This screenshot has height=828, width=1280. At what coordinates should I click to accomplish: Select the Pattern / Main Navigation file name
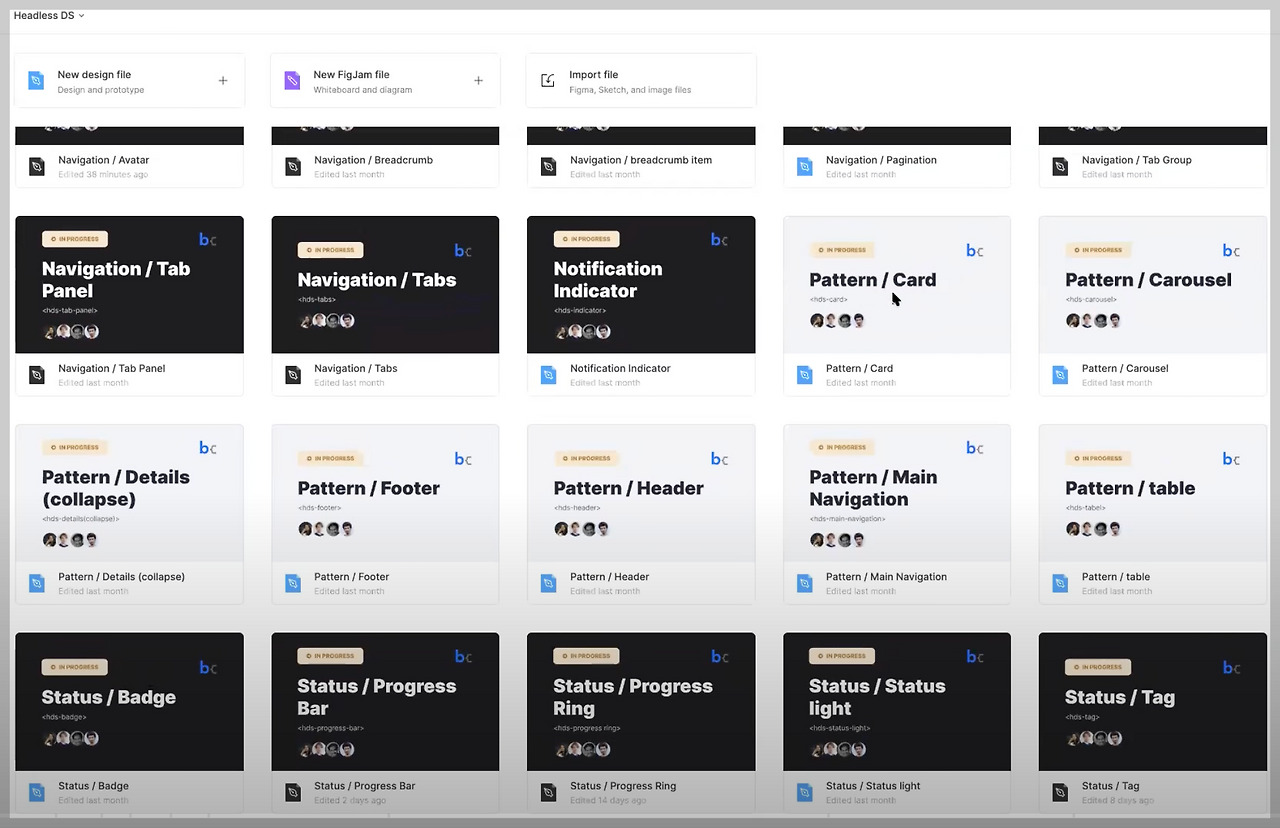(x=886, y=576)
